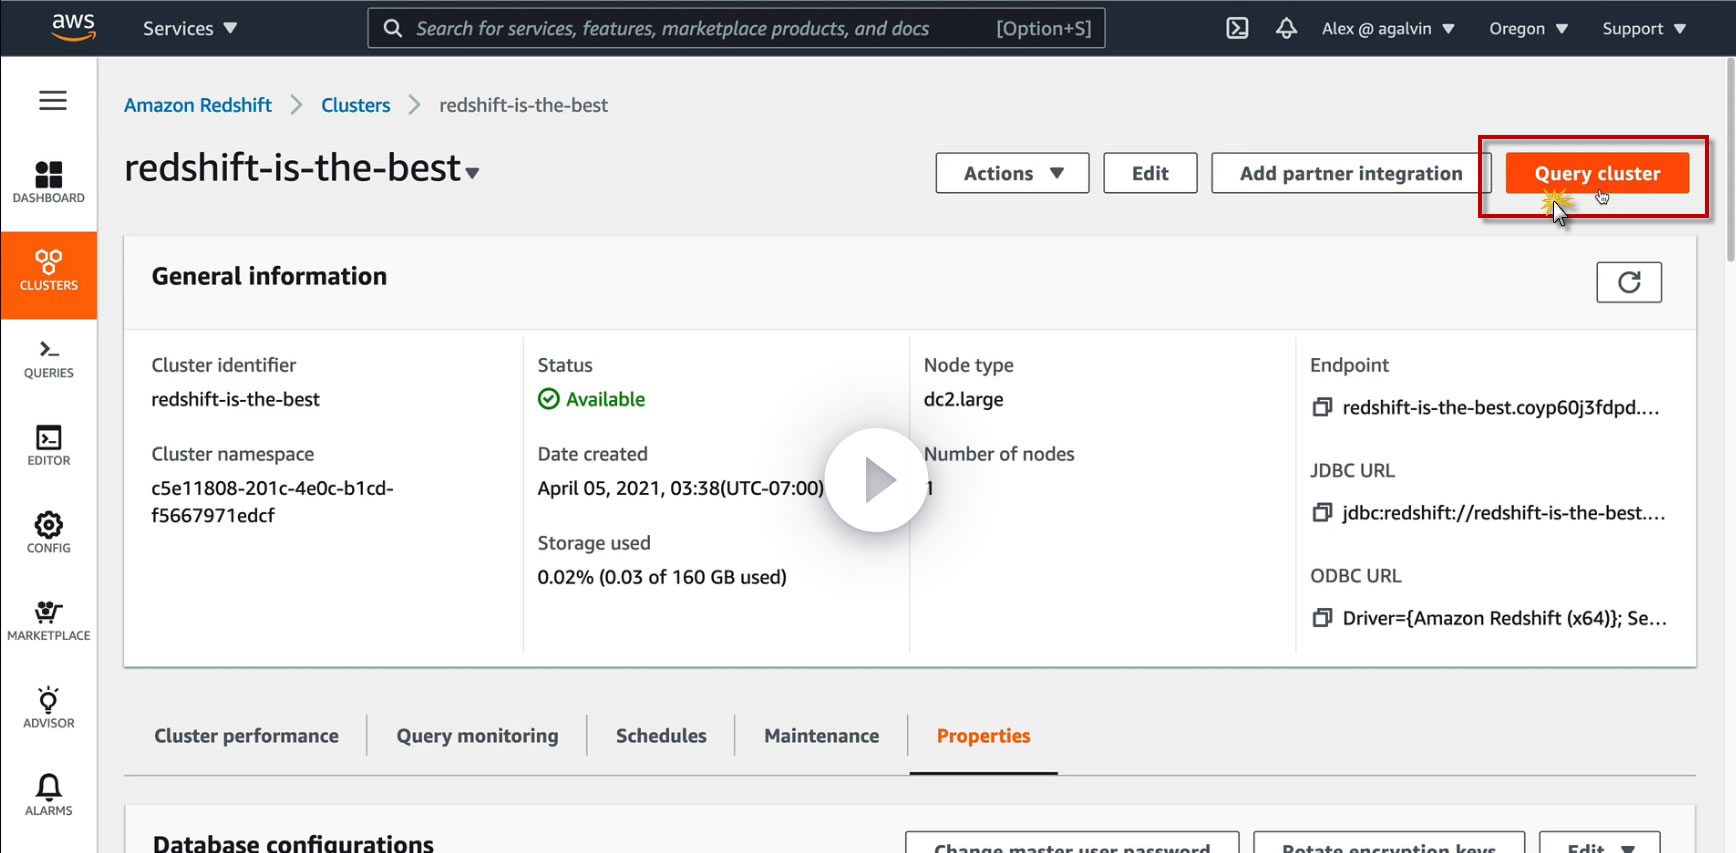Image resolution: width=1736 pixels, height=853 pixels.
Task: Copy the cluster endpoint
Action: pyautogui.click(x=1322, y=407)
